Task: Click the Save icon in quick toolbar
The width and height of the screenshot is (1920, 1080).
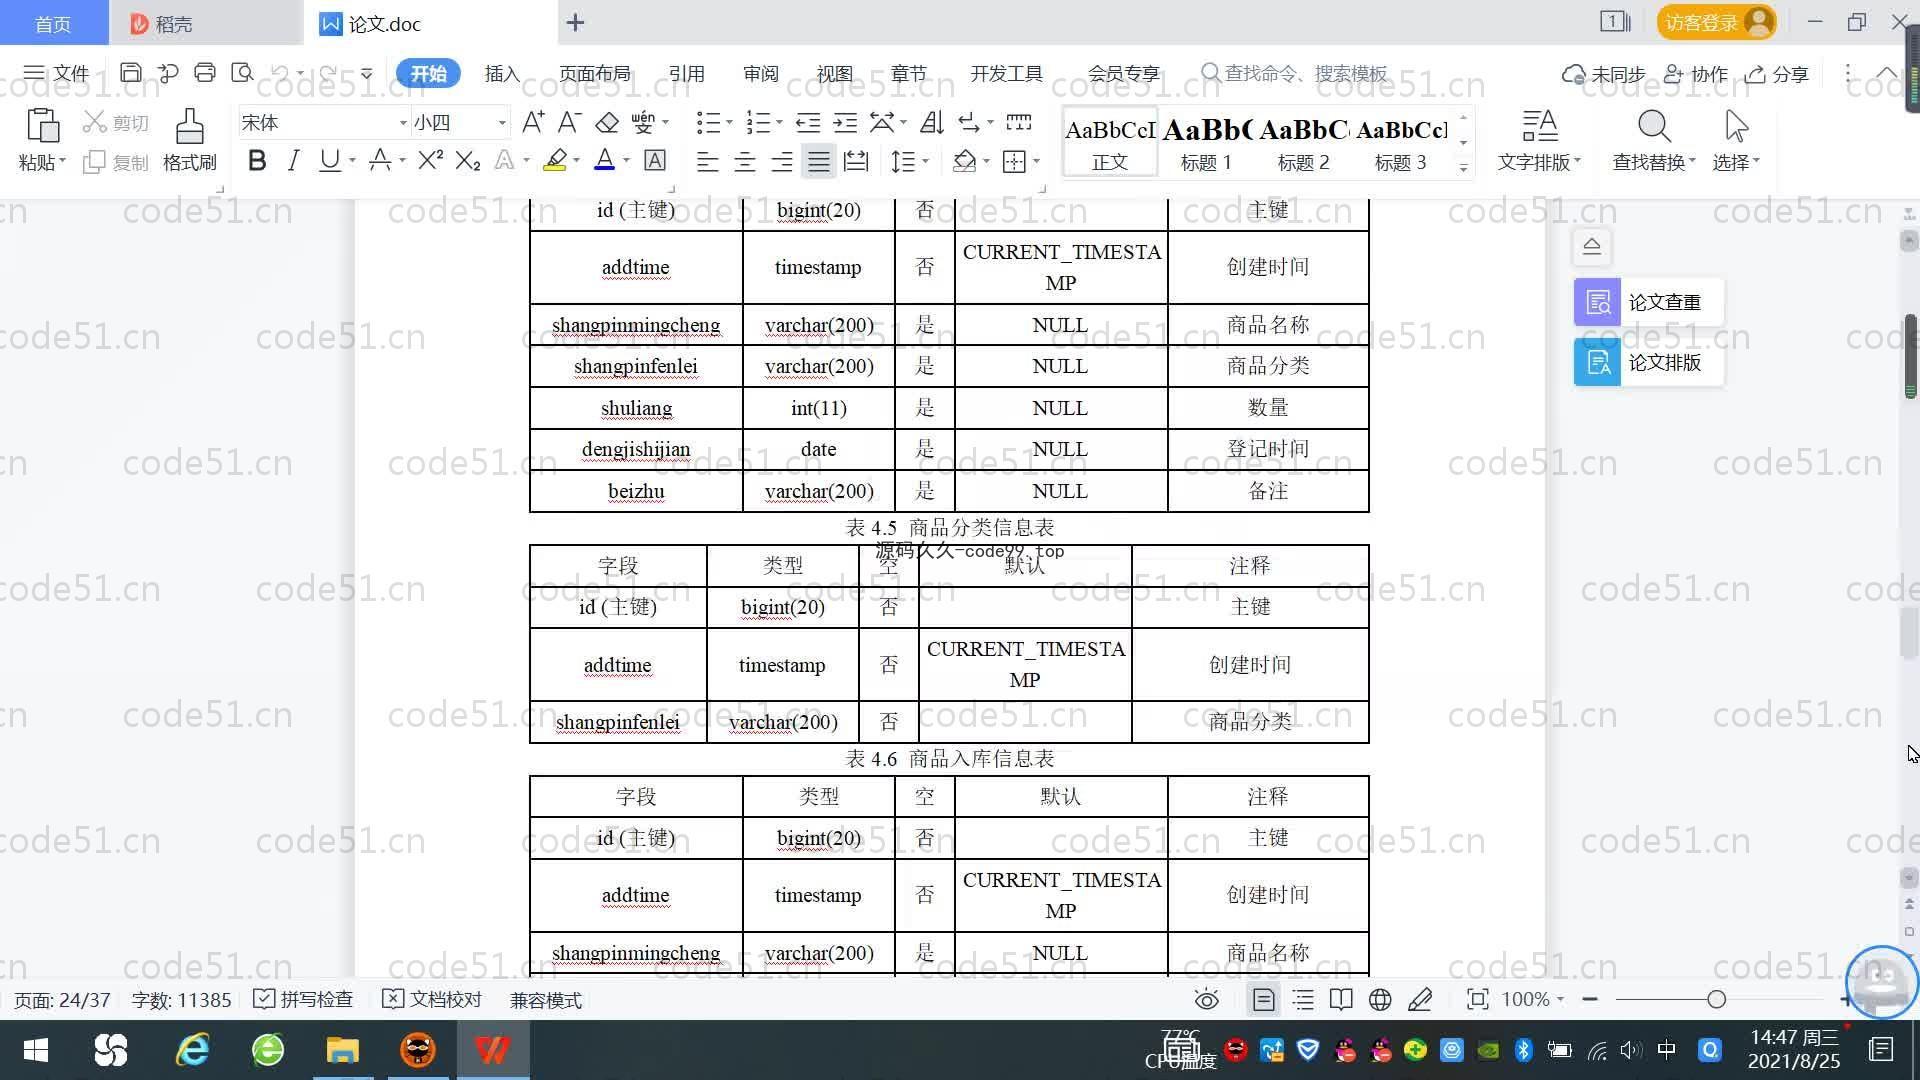Action: (130, 73)
